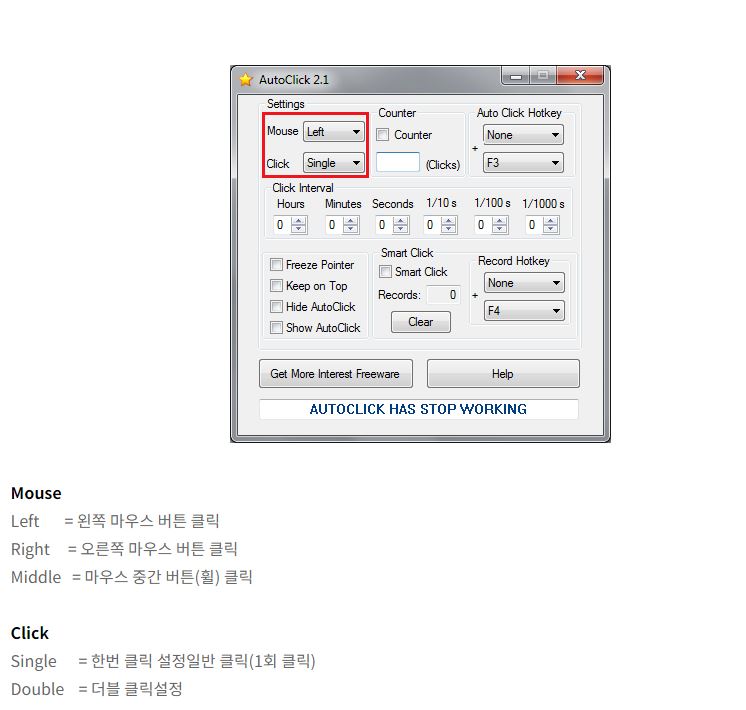The width and height of the screenshot is (746, 710).
Task: Increase the 1/100 s interval value
Action: [x=500, y=221]
